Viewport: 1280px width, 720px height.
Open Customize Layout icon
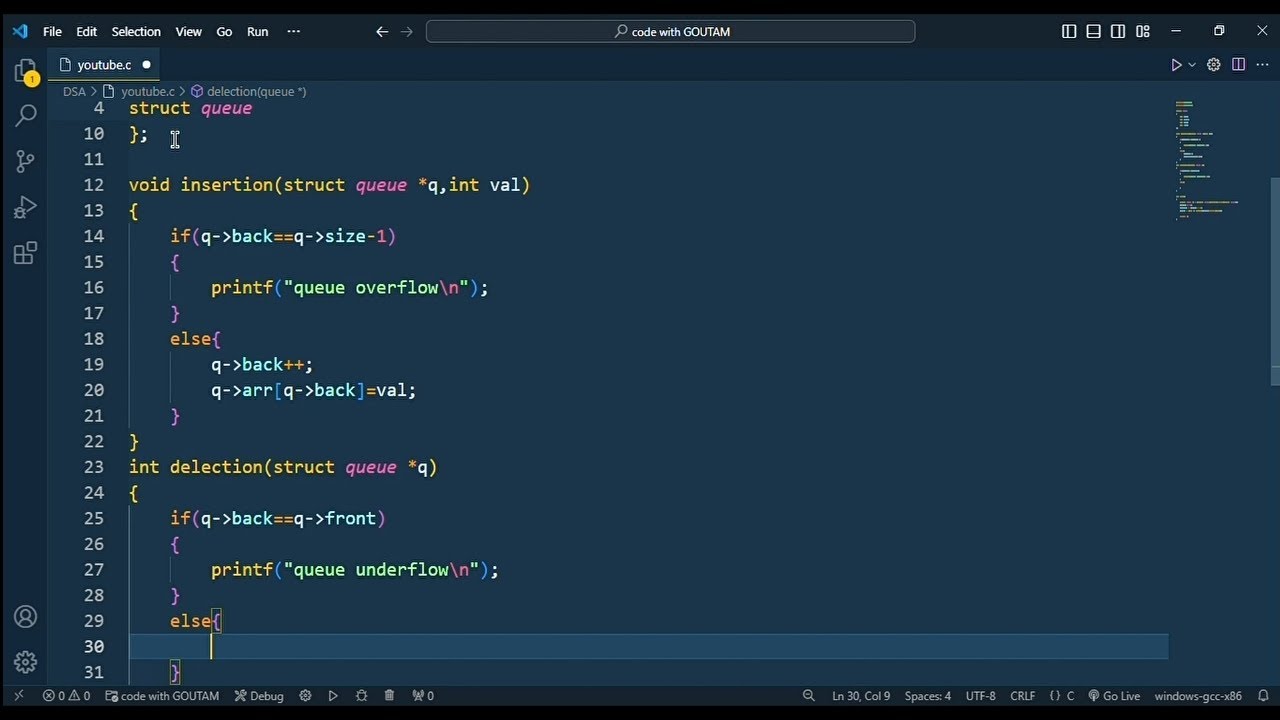1143,32
